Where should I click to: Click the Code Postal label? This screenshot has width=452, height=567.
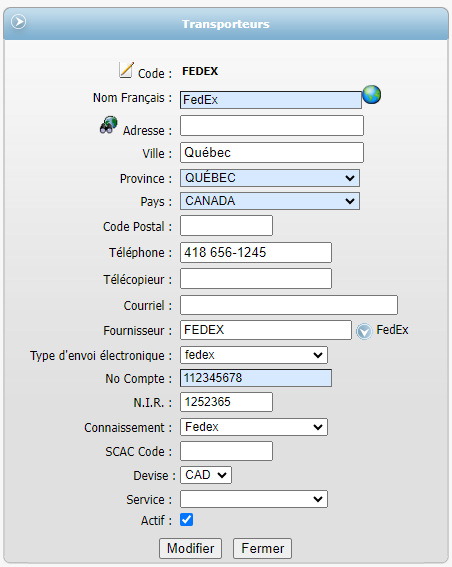[137, 227]
